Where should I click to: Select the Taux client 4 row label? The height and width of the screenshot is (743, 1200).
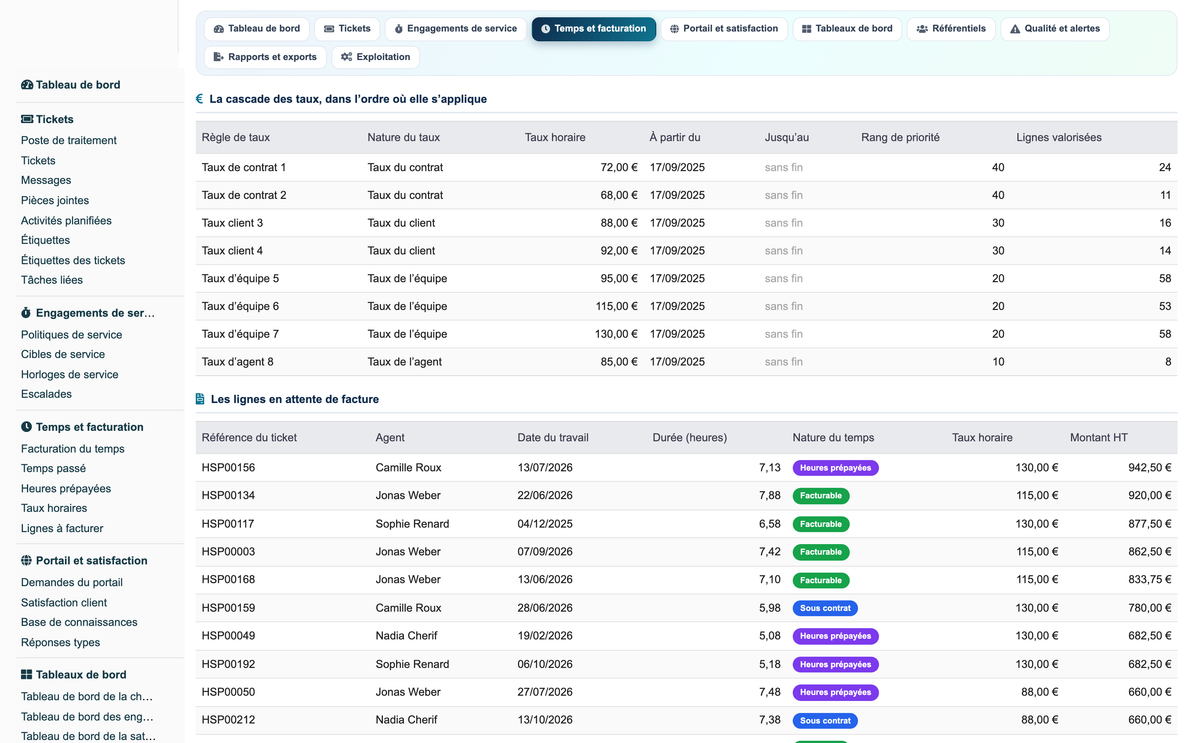click(x=232, y=251)
